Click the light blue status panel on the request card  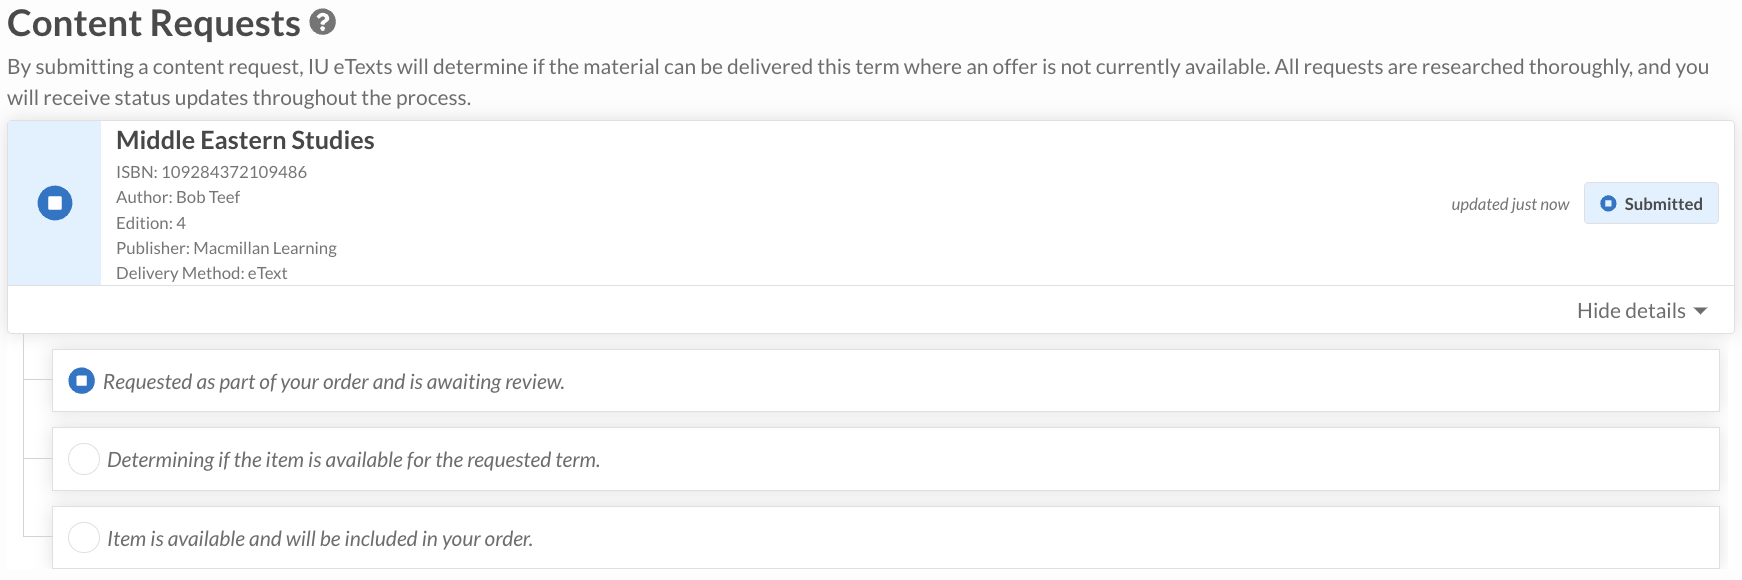[54, 203]
